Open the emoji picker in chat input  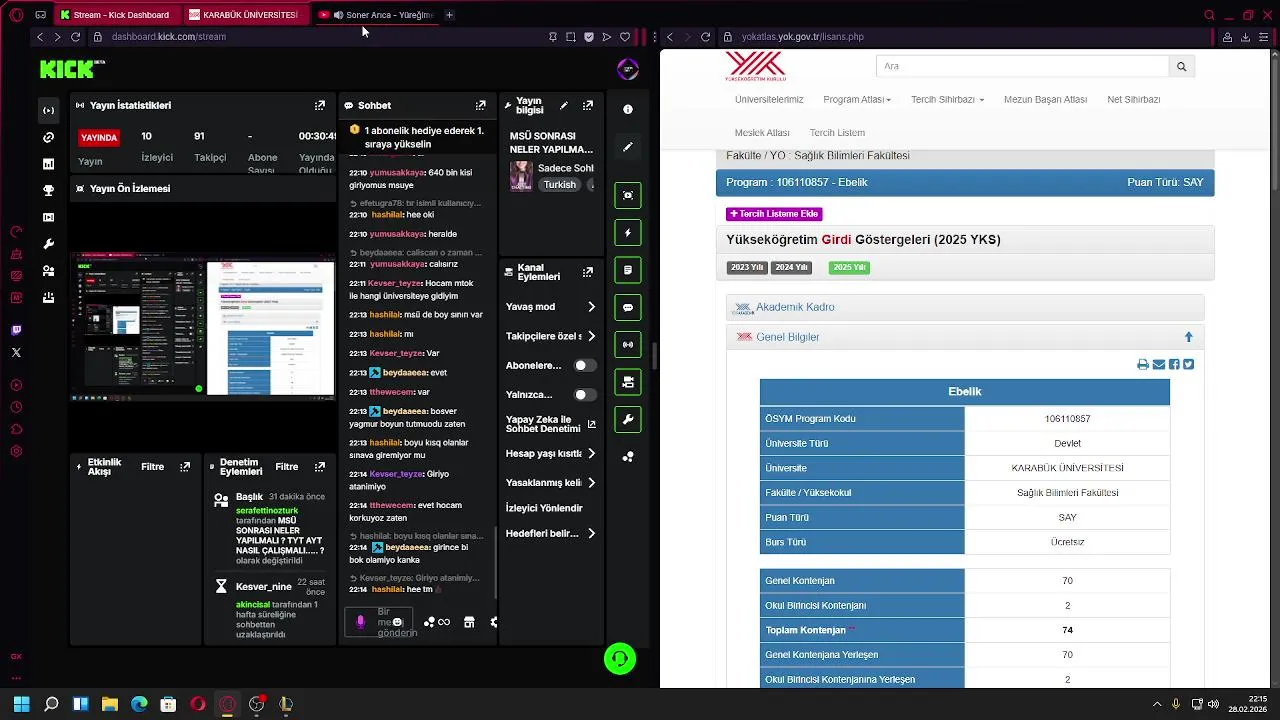tap(397, 622)
